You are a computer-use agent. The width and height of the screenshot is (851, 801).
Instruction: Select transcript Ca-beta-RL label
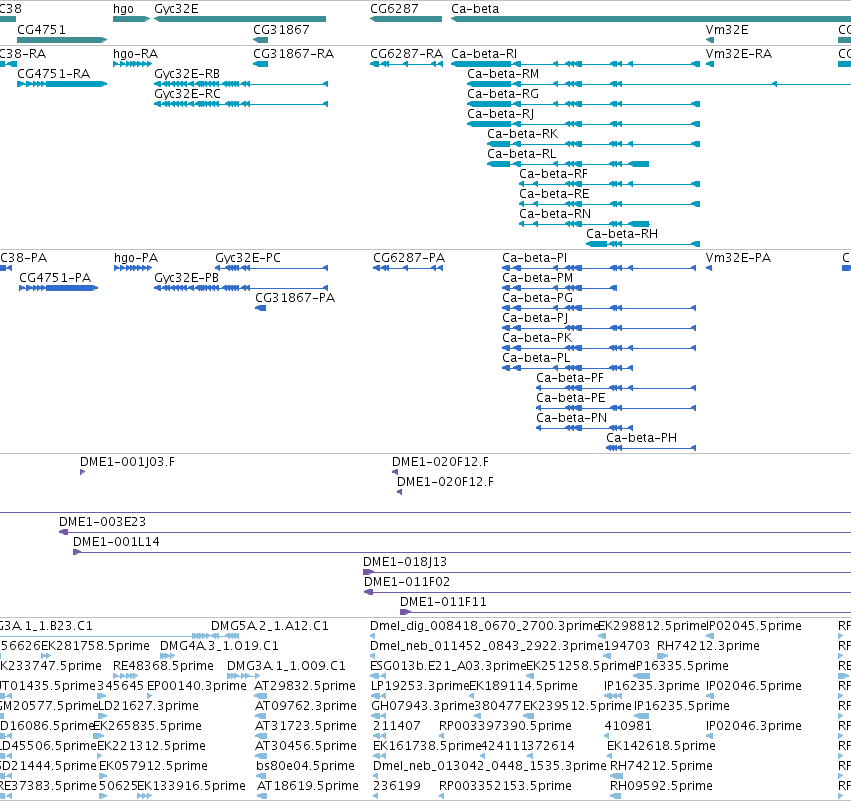[522, 154]
